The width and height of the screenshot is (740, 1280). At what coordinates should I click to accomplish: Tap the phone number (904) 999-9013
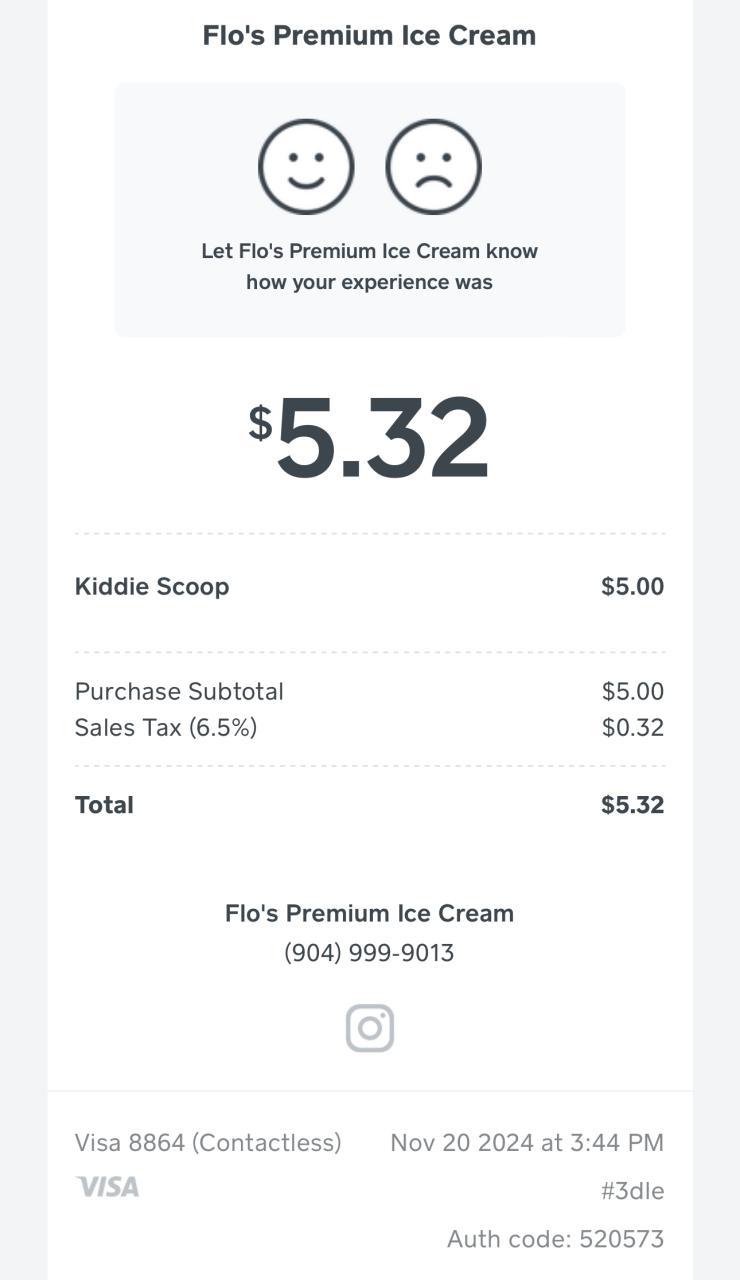point(369,953)
